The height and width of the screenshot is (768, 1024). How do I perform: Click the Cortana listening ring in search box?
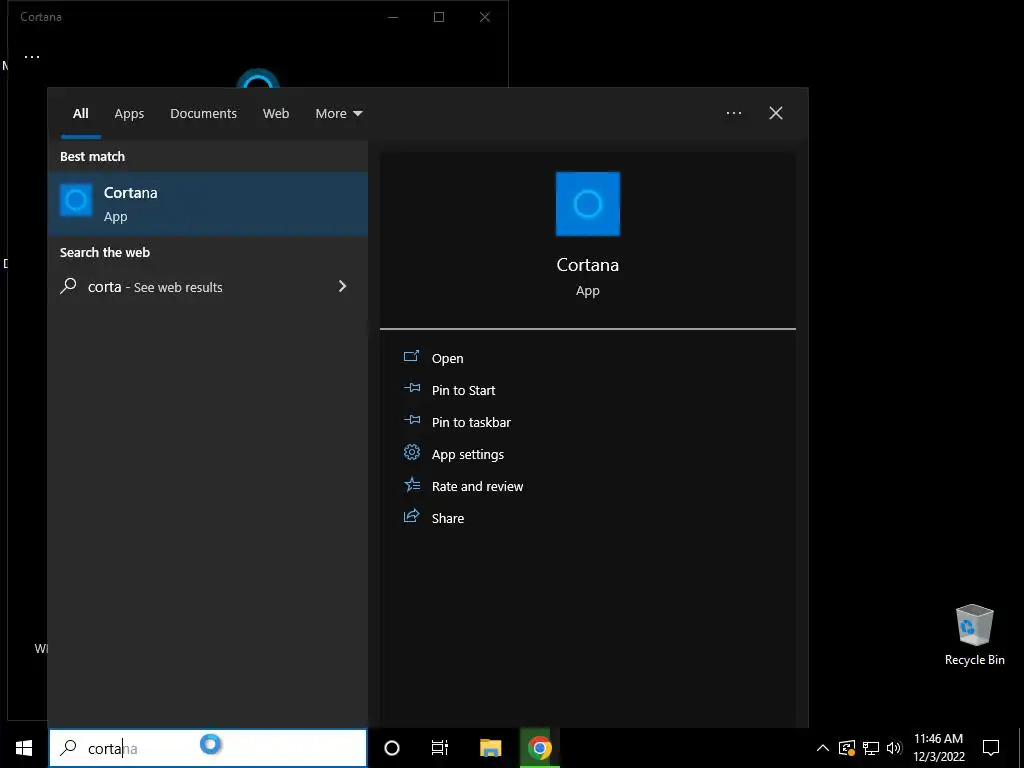(x=210, y=744)
